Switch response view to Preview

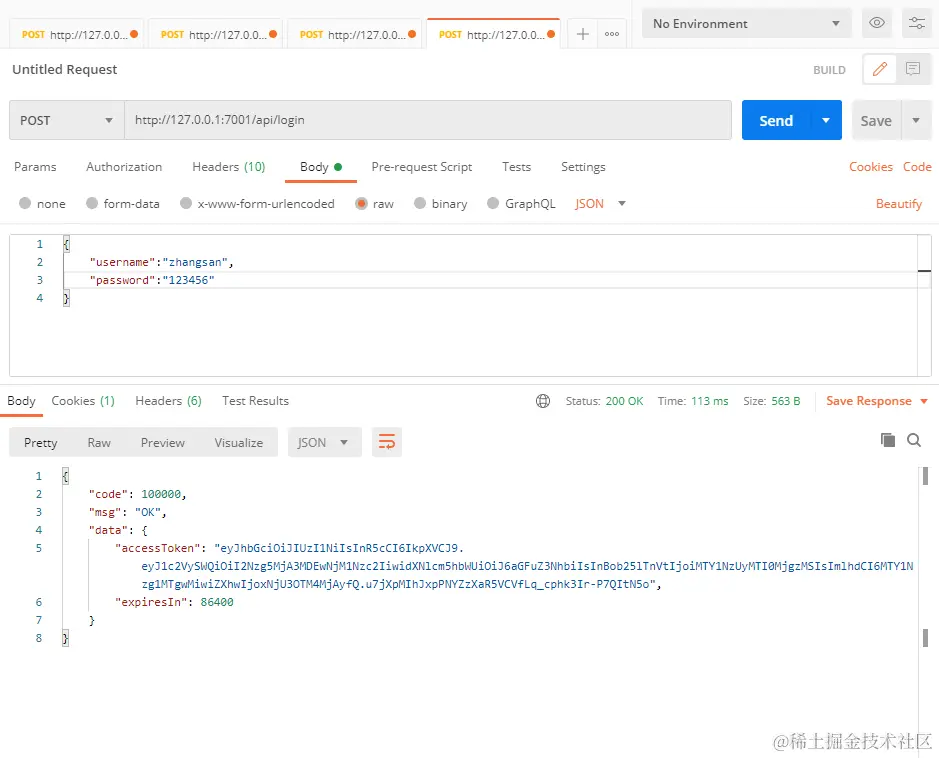click(x=162, y=442)
